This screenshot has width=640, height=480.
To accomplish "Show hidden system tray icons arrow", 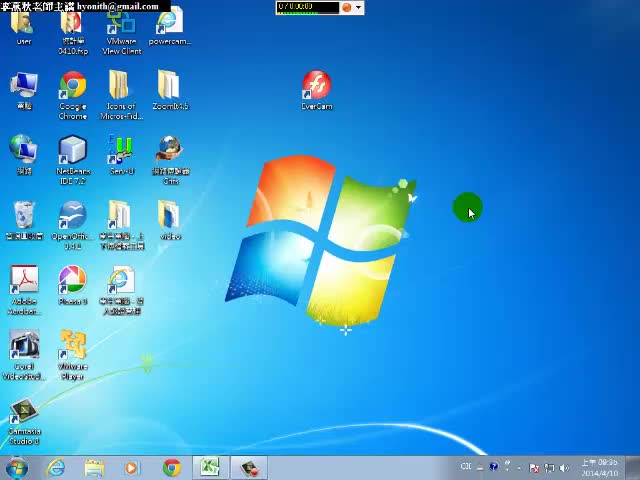I will coord(519,468).
